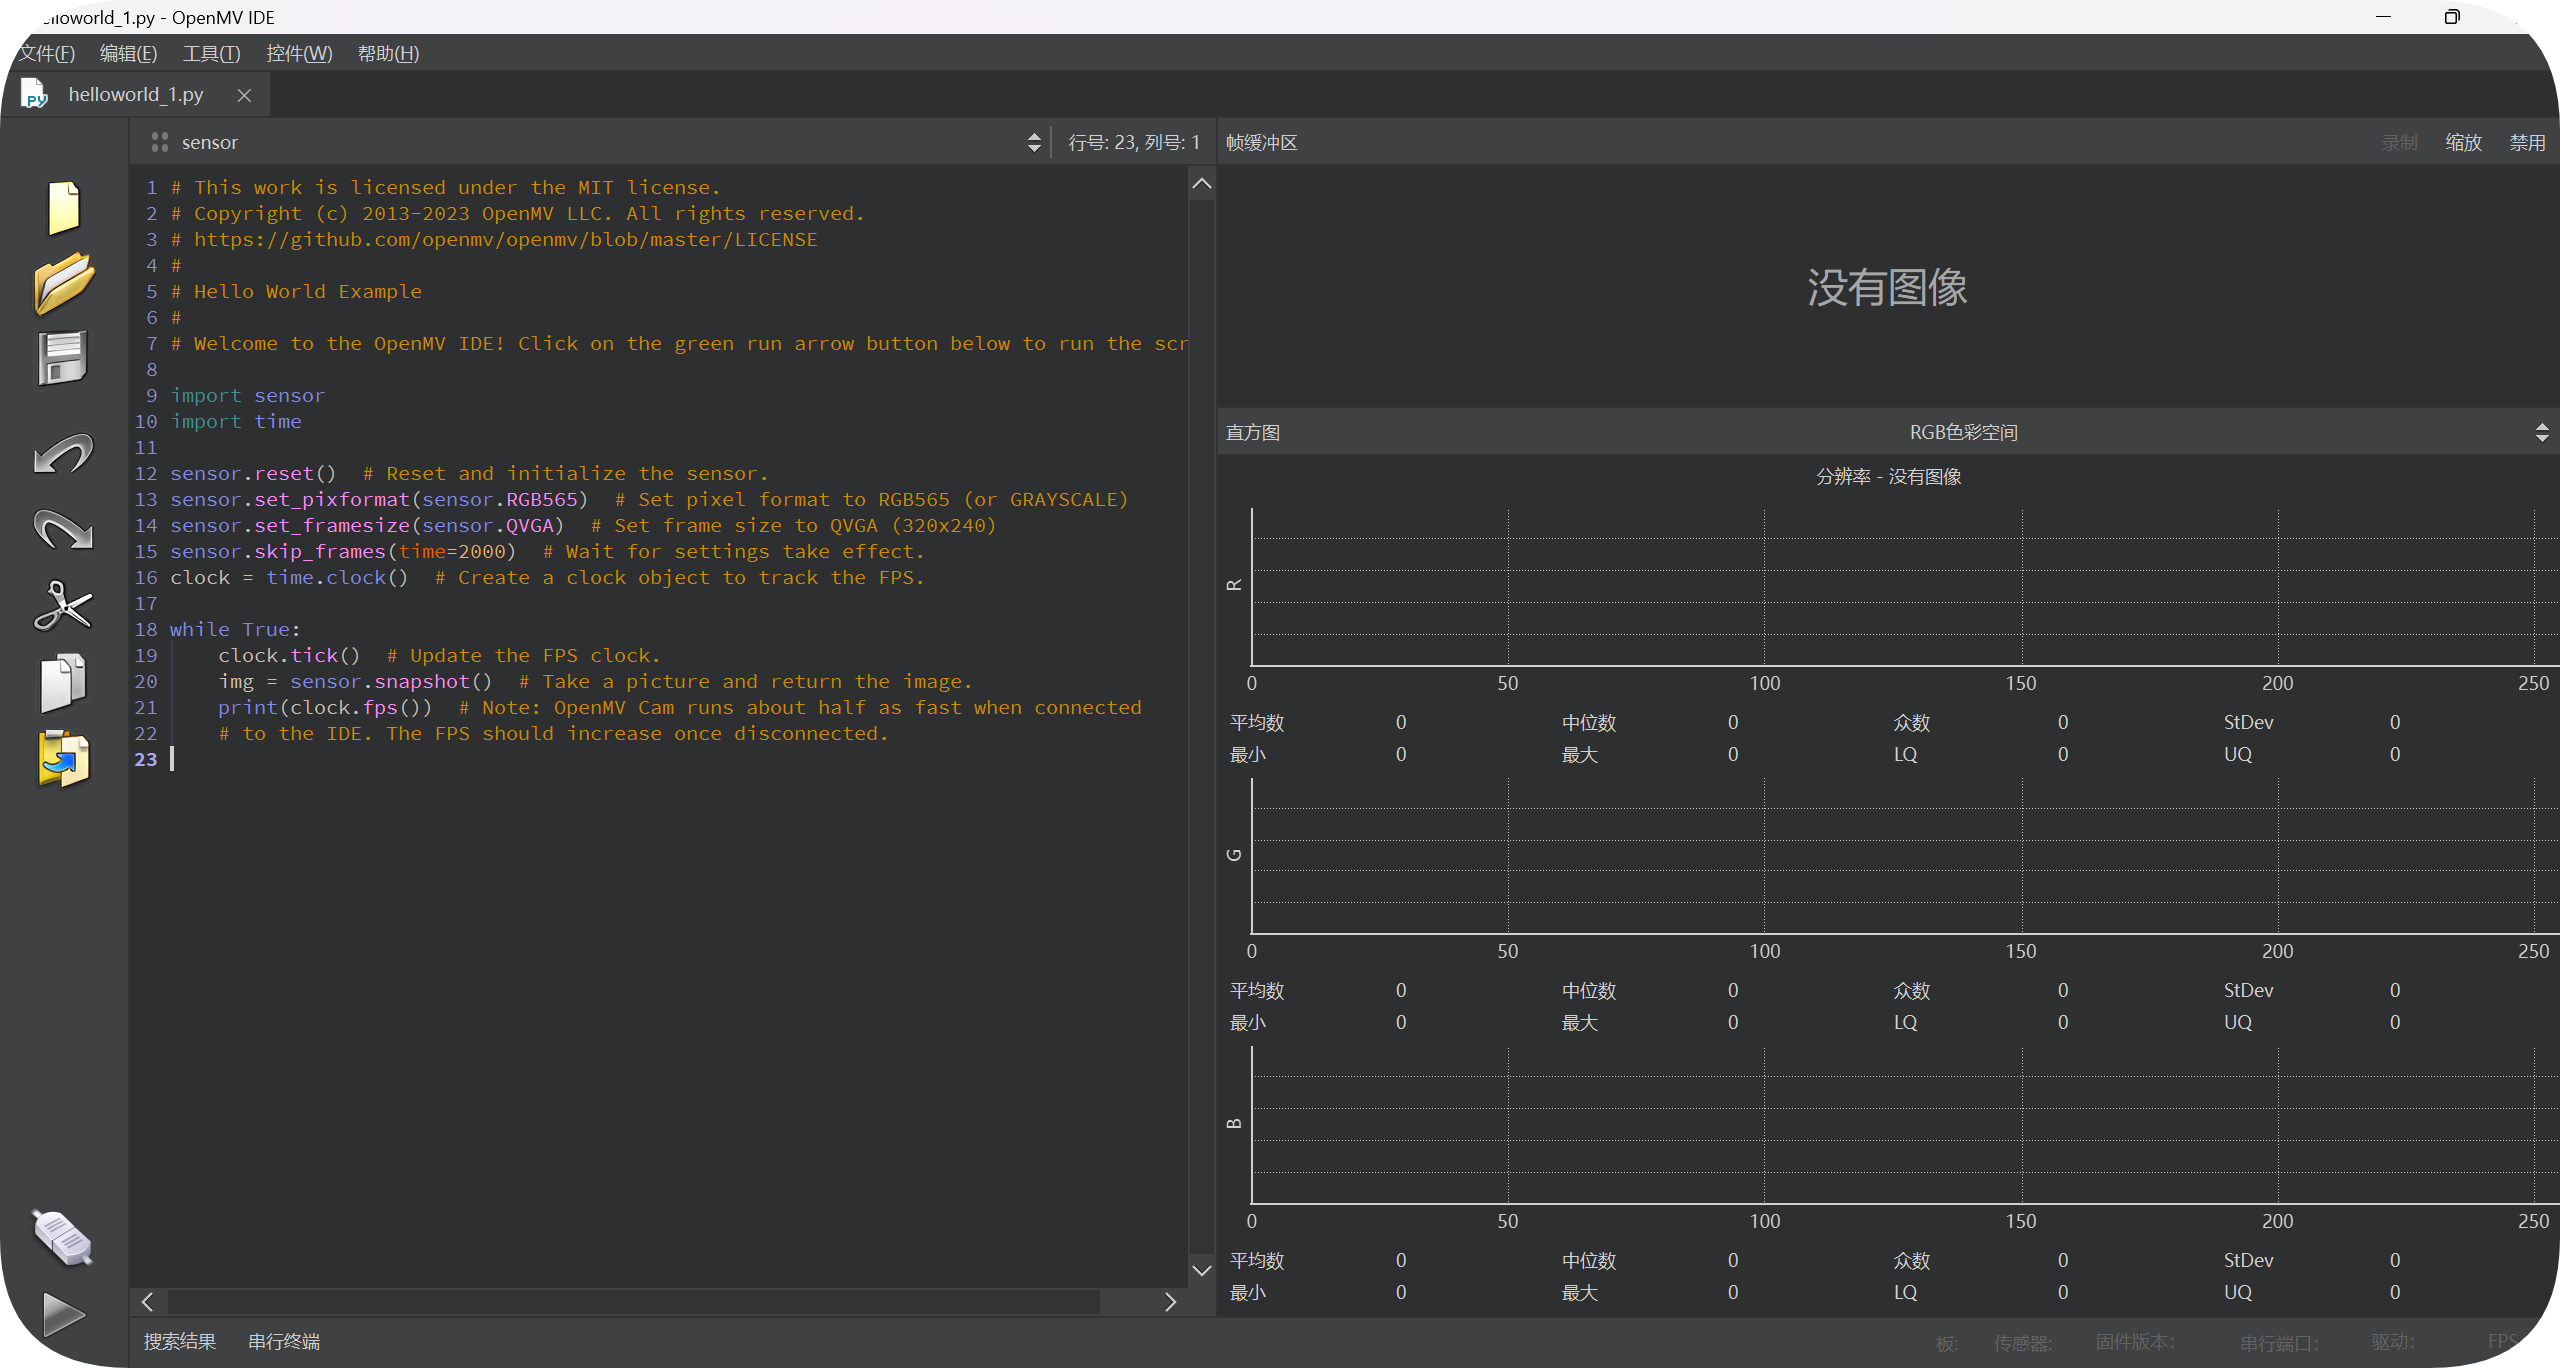Click the 驱动: status bar label
This screenshot has height=1368, width=2560.
[x=2392, y=1342]
